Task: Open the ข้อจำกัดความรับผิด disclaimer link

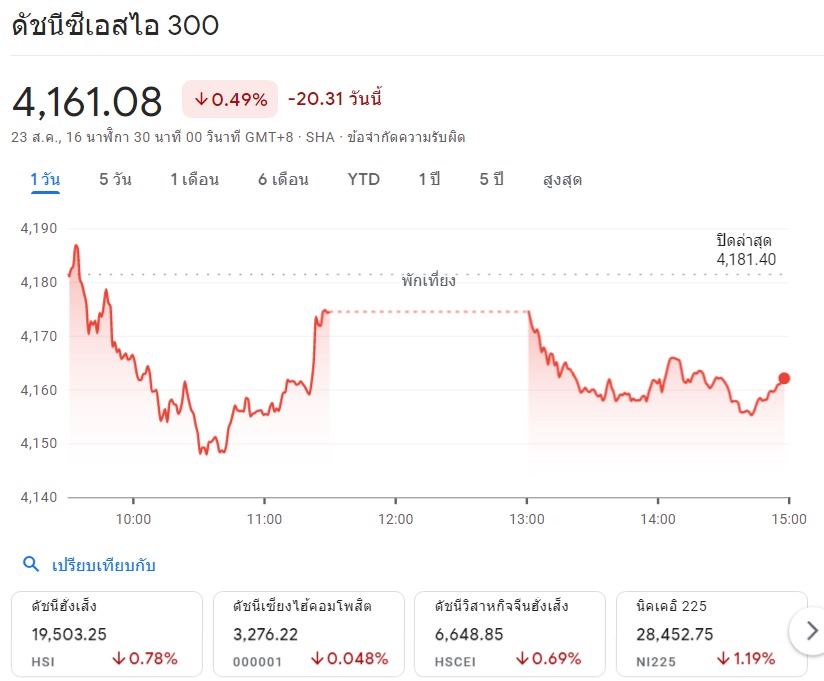Action: pyautogui.click(x=405, y=137)
